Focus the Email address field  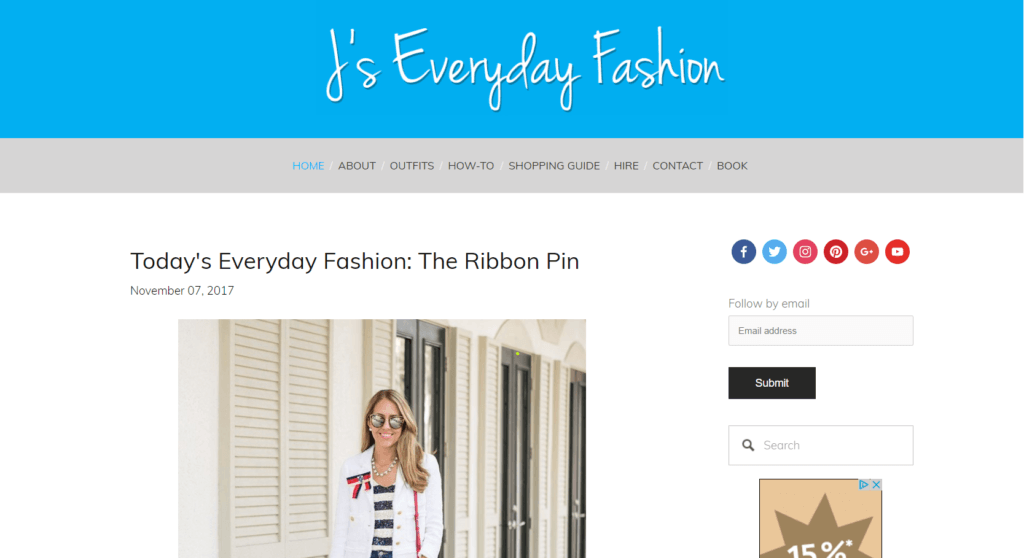(821, 331)
